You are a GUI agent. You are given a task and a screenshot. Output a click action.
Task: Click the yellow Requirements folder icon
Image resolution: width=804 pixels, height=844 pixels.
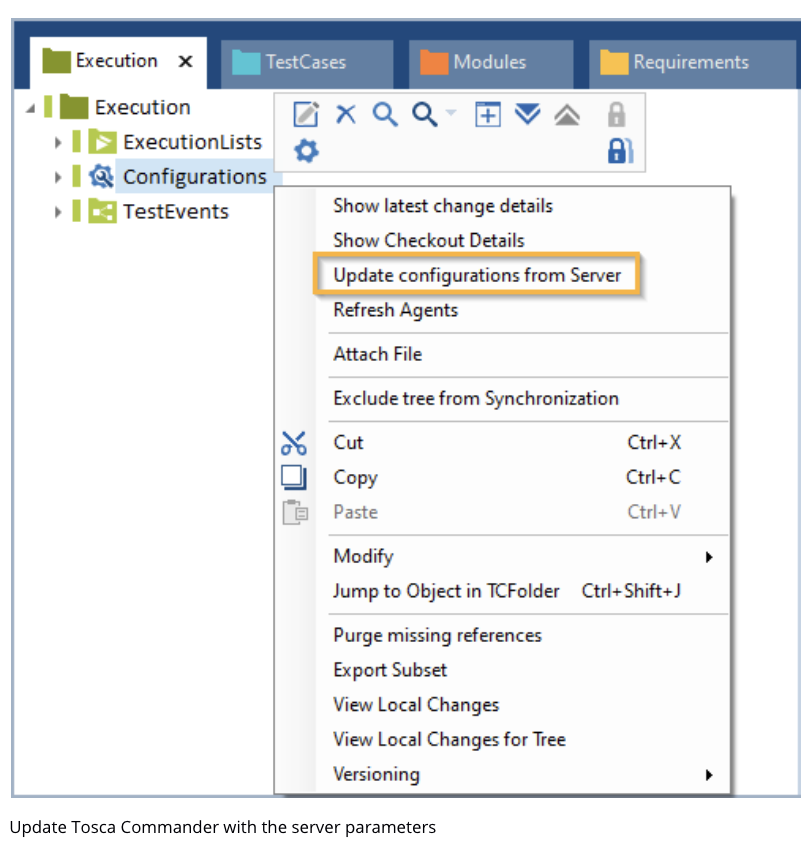(614, 62)
